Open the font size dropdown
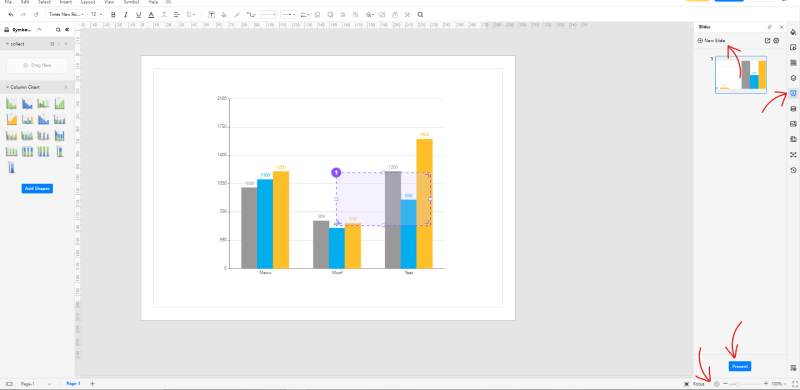Screen dimensions: 800x390 click(x=96, y=15)
